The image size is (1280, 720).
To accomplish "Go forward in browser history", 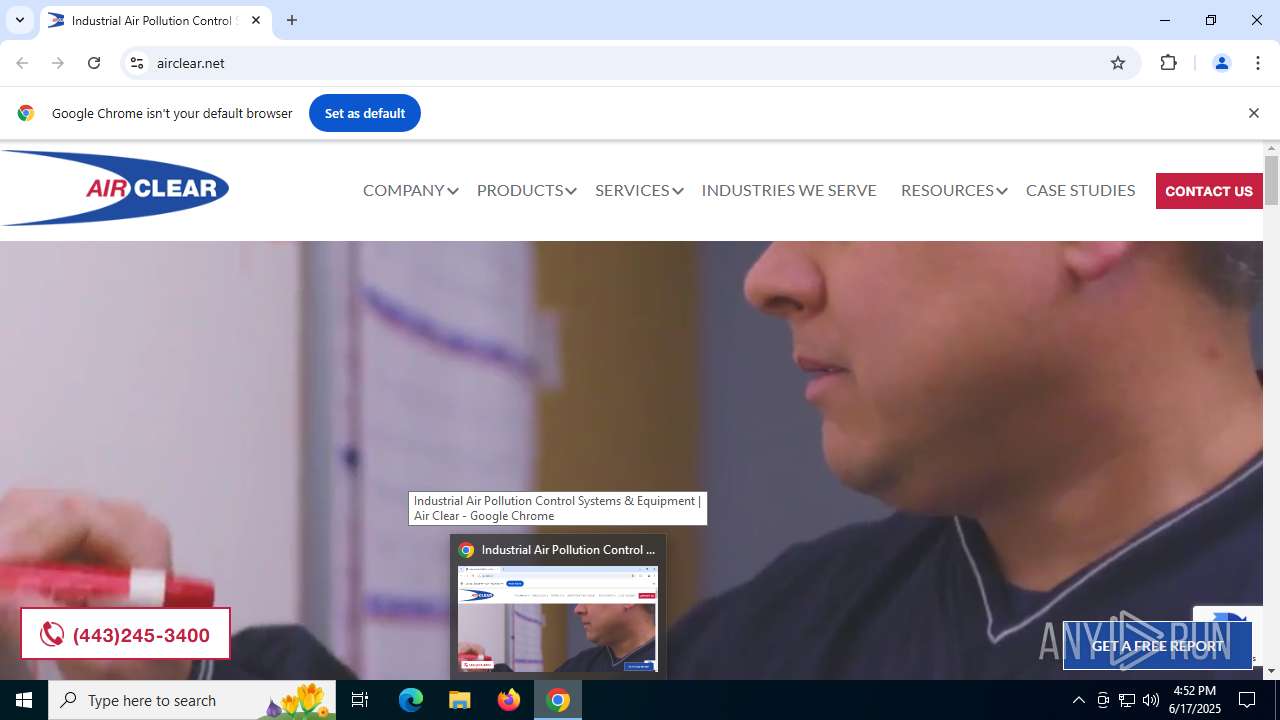I will point(58,63).
